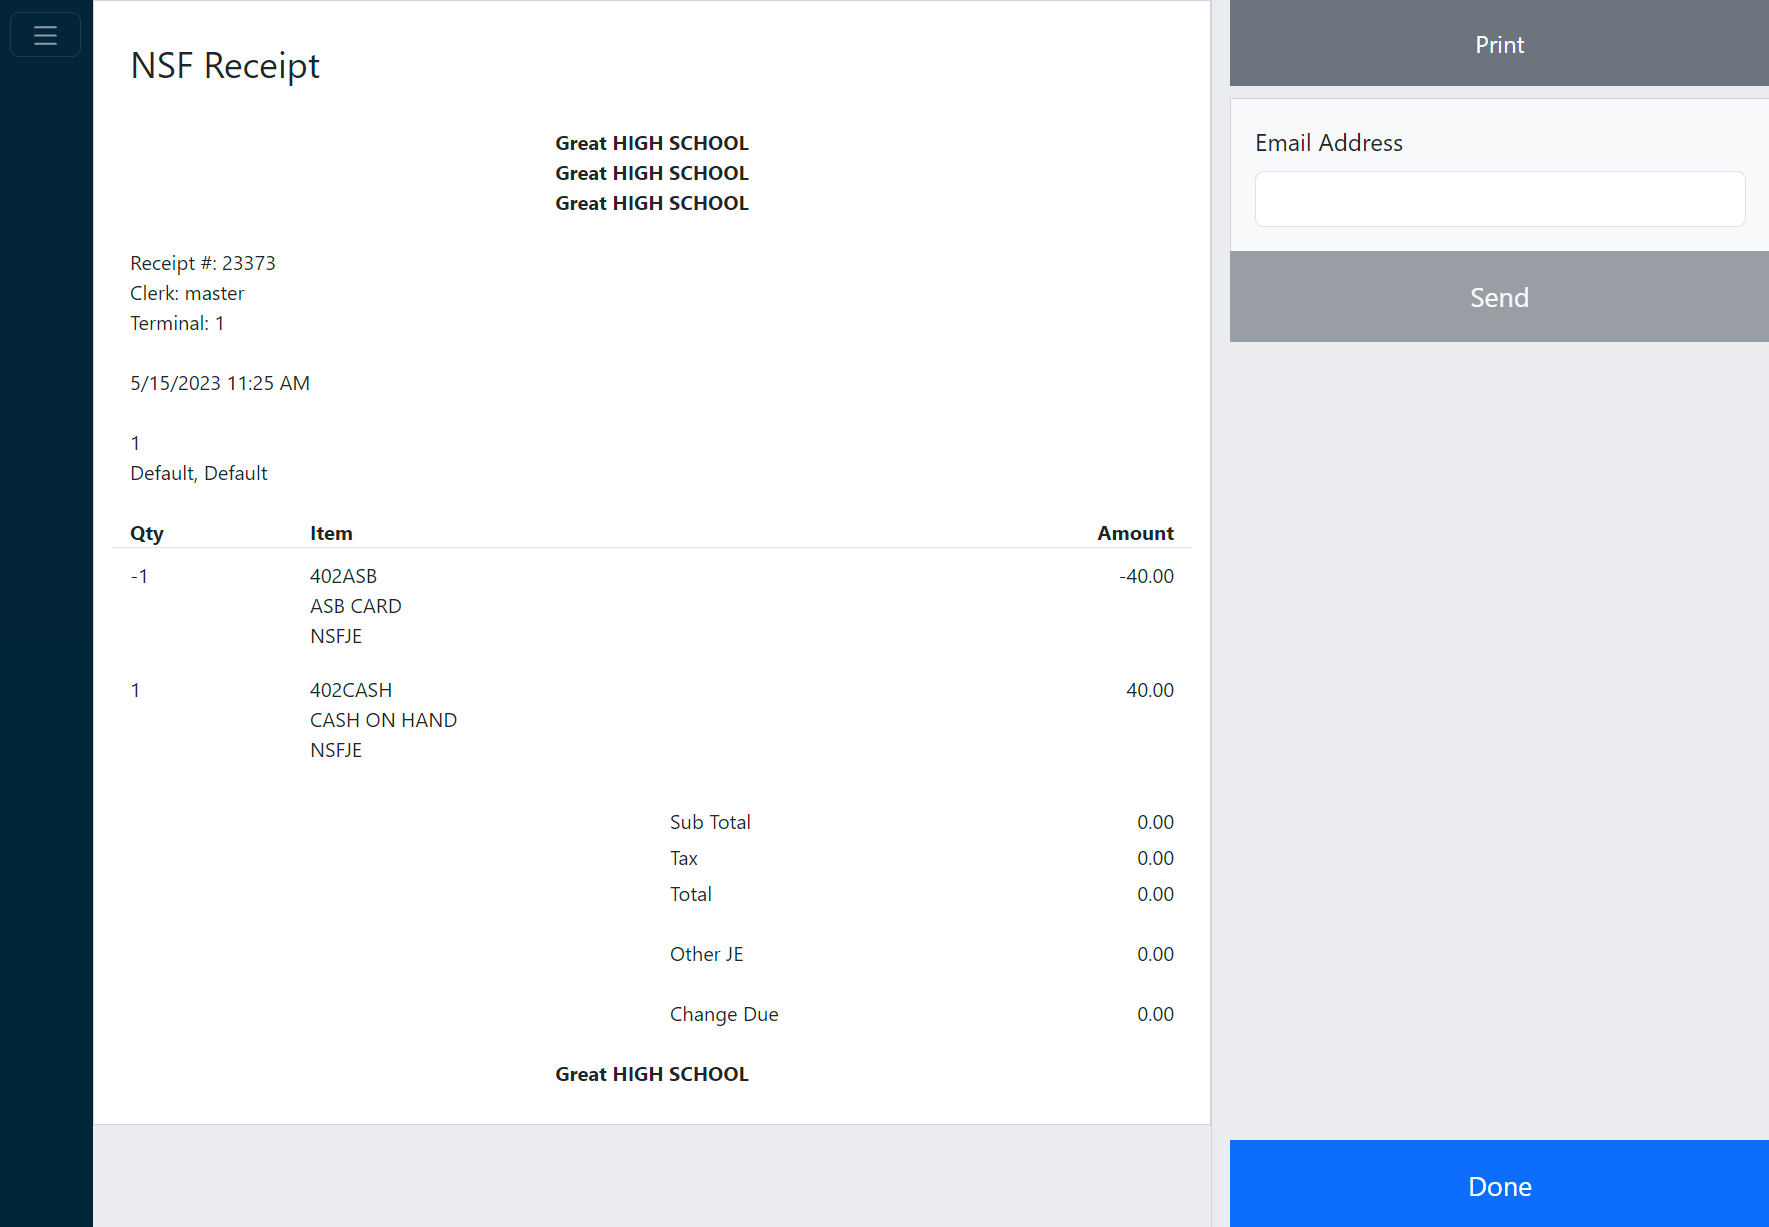Open the navigation hamburger menu
1769x1227 pixels.
pos(45,33)
